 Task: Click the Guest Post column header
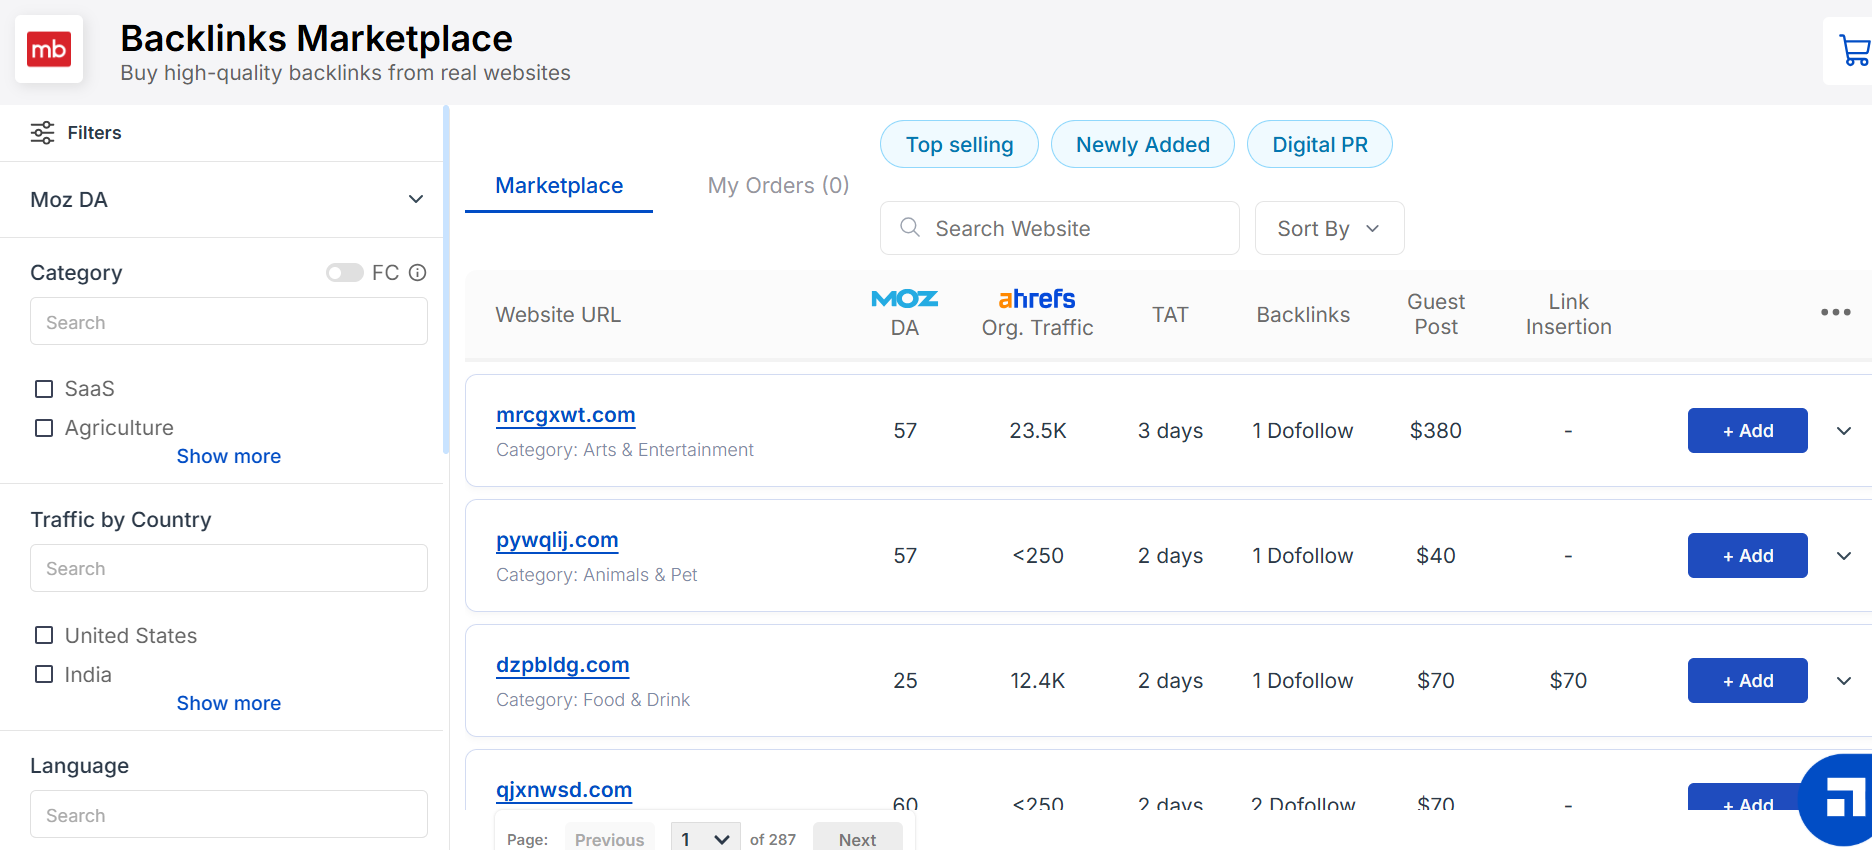pos(1436,314)
